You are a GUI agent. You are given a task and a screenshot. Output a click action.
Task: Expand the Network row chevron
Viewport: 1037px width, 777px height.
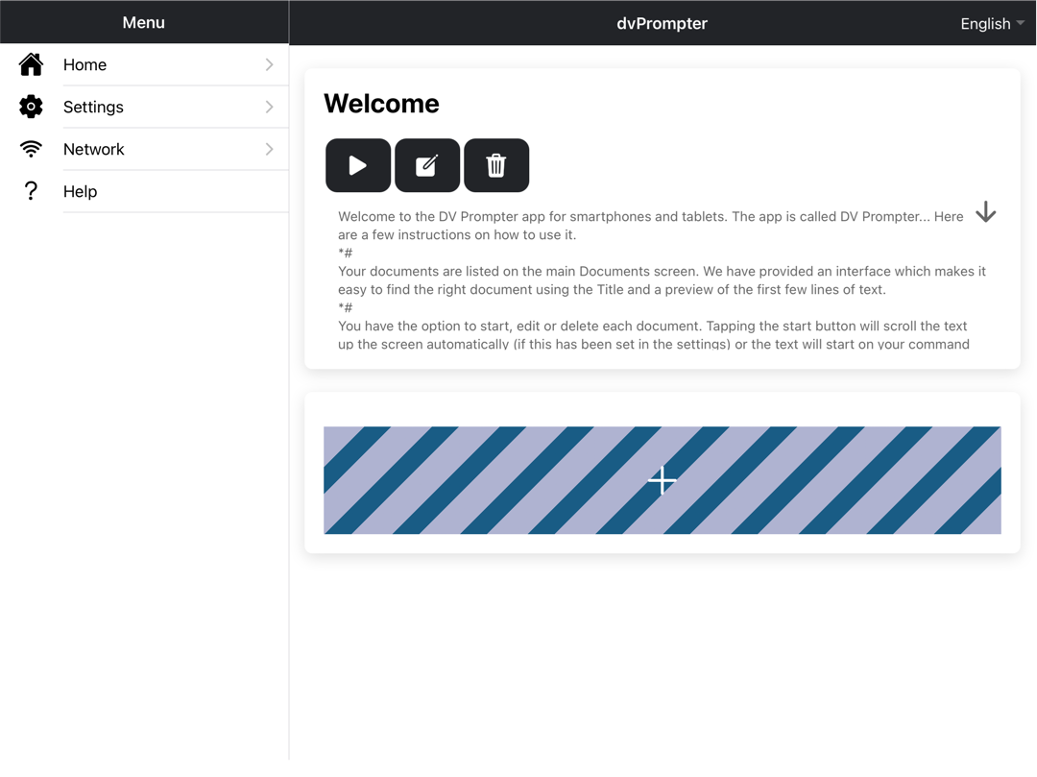point(269,149)
